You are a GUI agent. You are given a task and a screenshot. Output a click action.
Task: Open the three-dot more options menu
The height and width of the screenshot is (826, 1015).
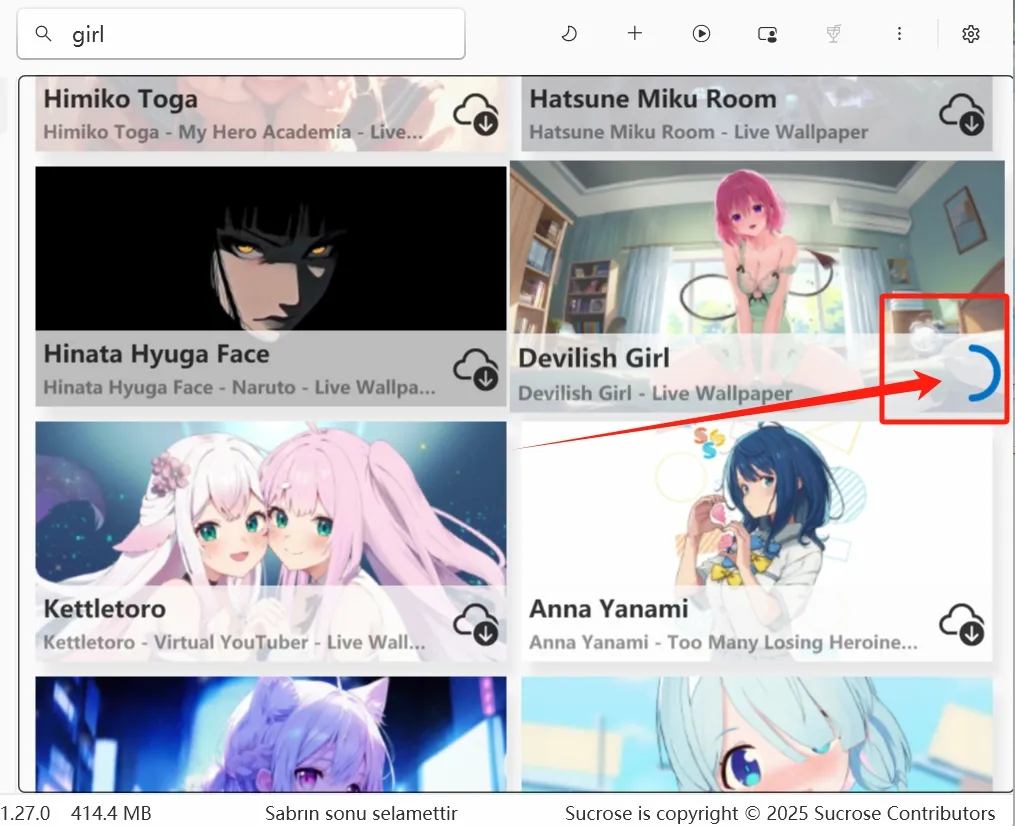pos(900,34)
